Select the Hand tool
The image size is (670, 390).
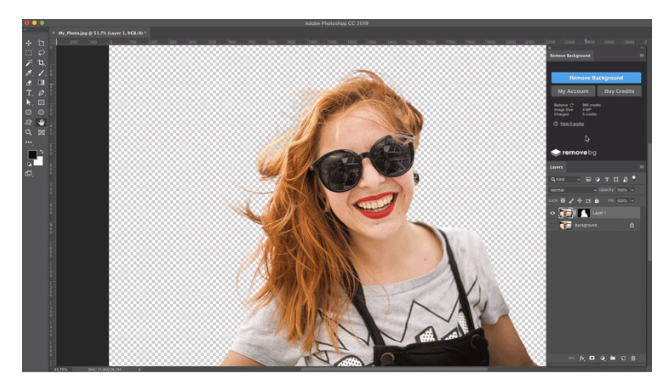click(41, 123)
